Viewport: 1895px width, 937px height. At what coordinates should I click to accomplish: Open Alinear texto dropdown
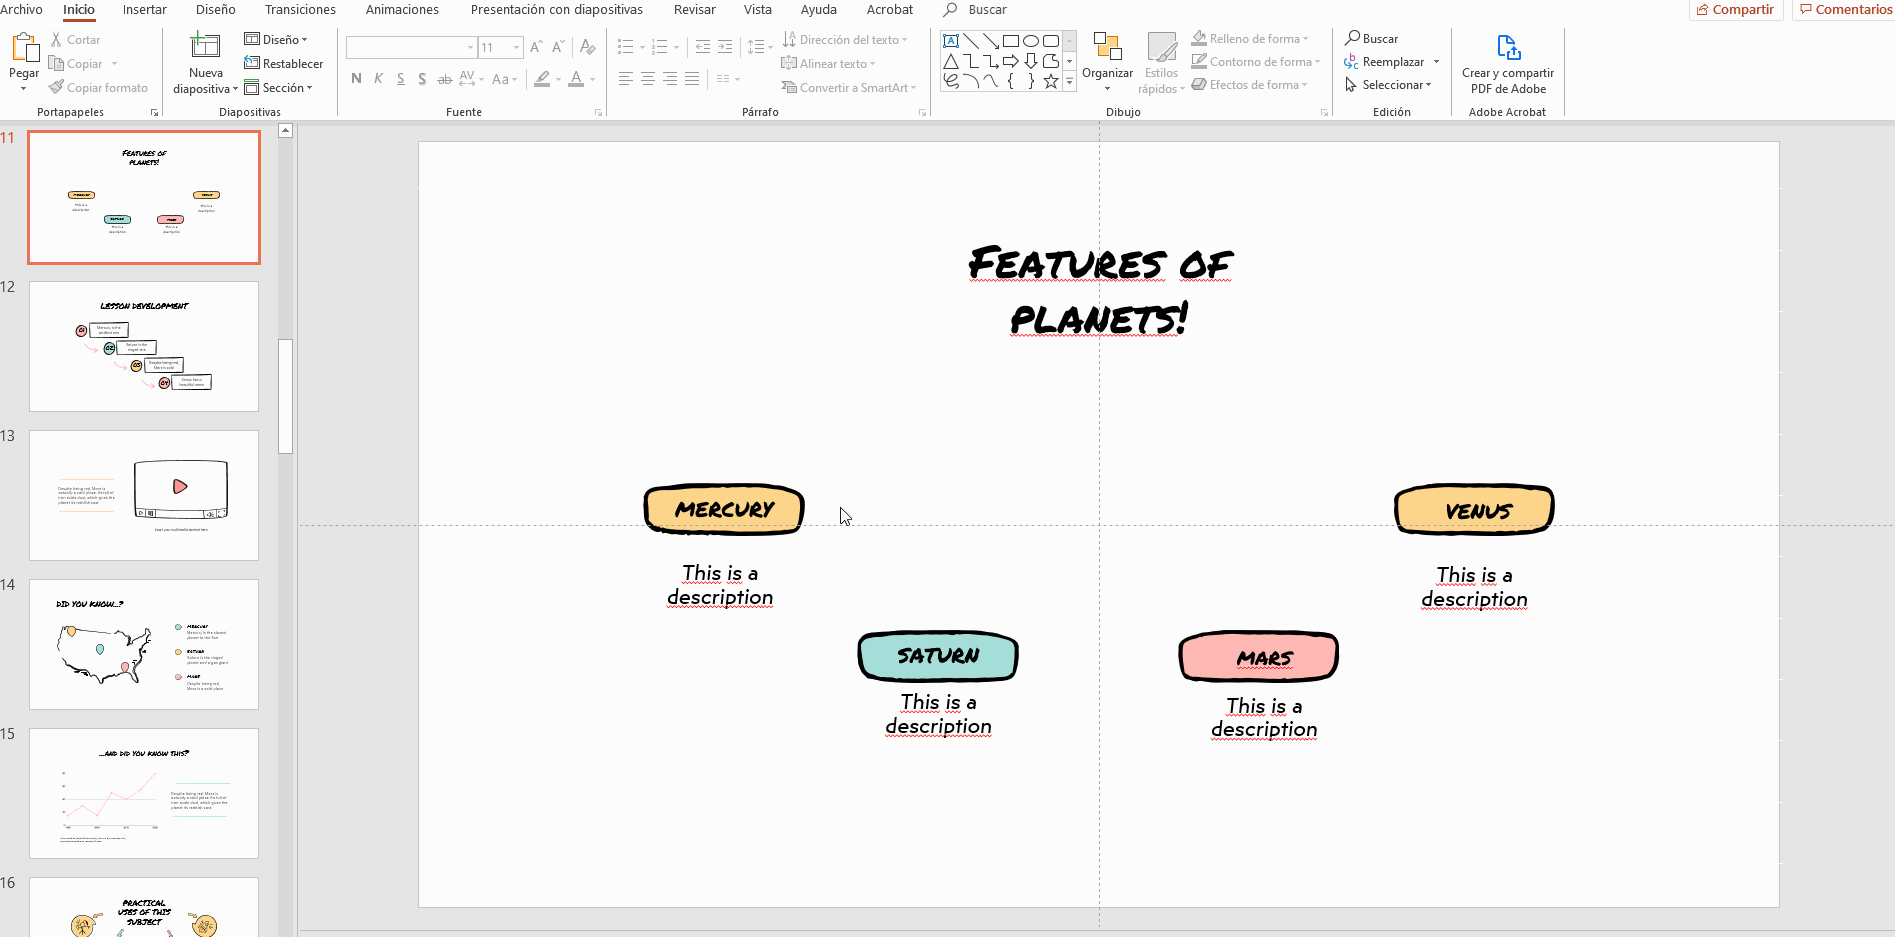click(x=828, y=64)
